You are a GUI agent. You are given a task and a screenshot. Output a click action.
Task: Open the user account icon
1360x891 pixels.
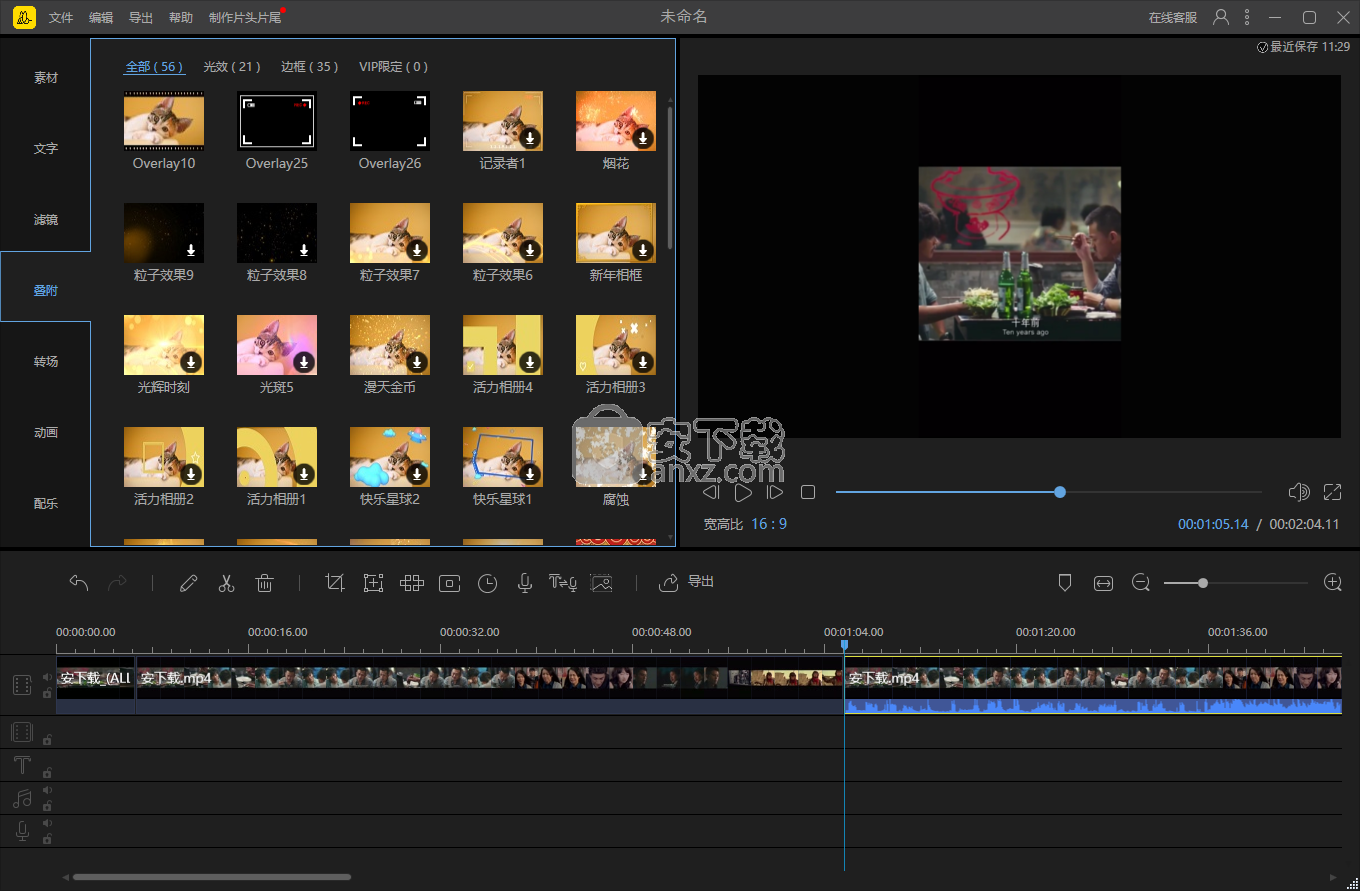click(1221, 17)
